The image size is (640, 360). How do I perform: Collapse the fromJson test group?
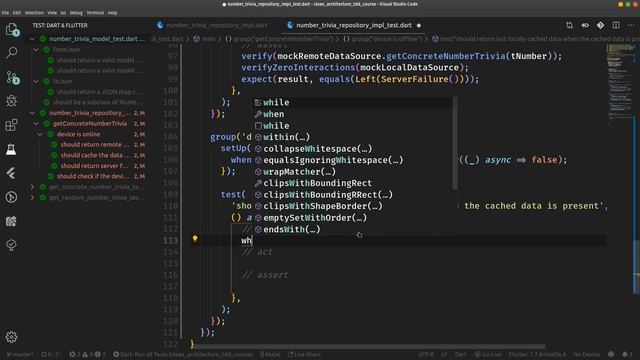pyautogui.click(x=36, y=49)
